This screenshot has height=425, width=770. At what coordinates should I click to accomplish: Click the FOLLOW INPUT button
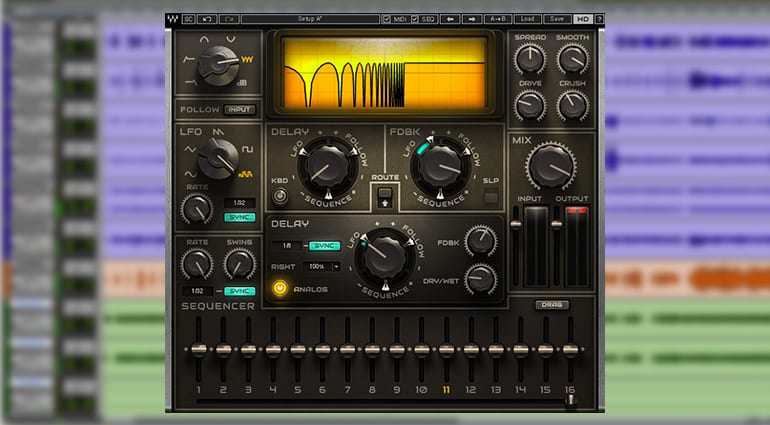pyautogui.click(x=240, y=110)
